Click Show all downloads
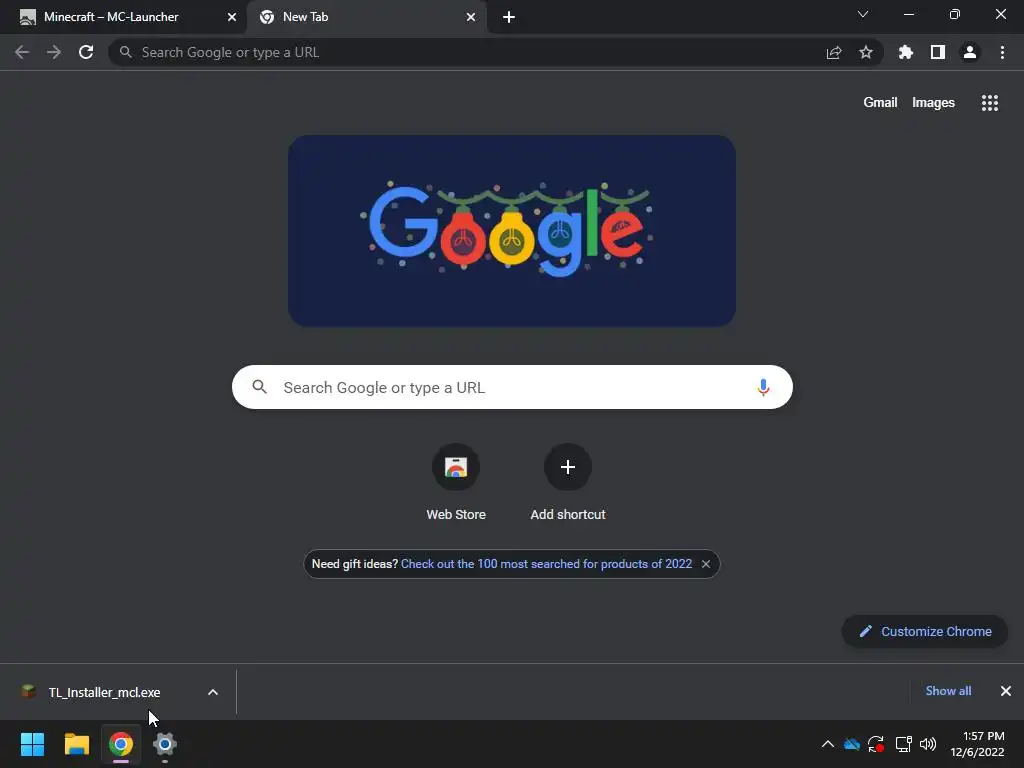1024x768 pixels. tap(948, 691)
